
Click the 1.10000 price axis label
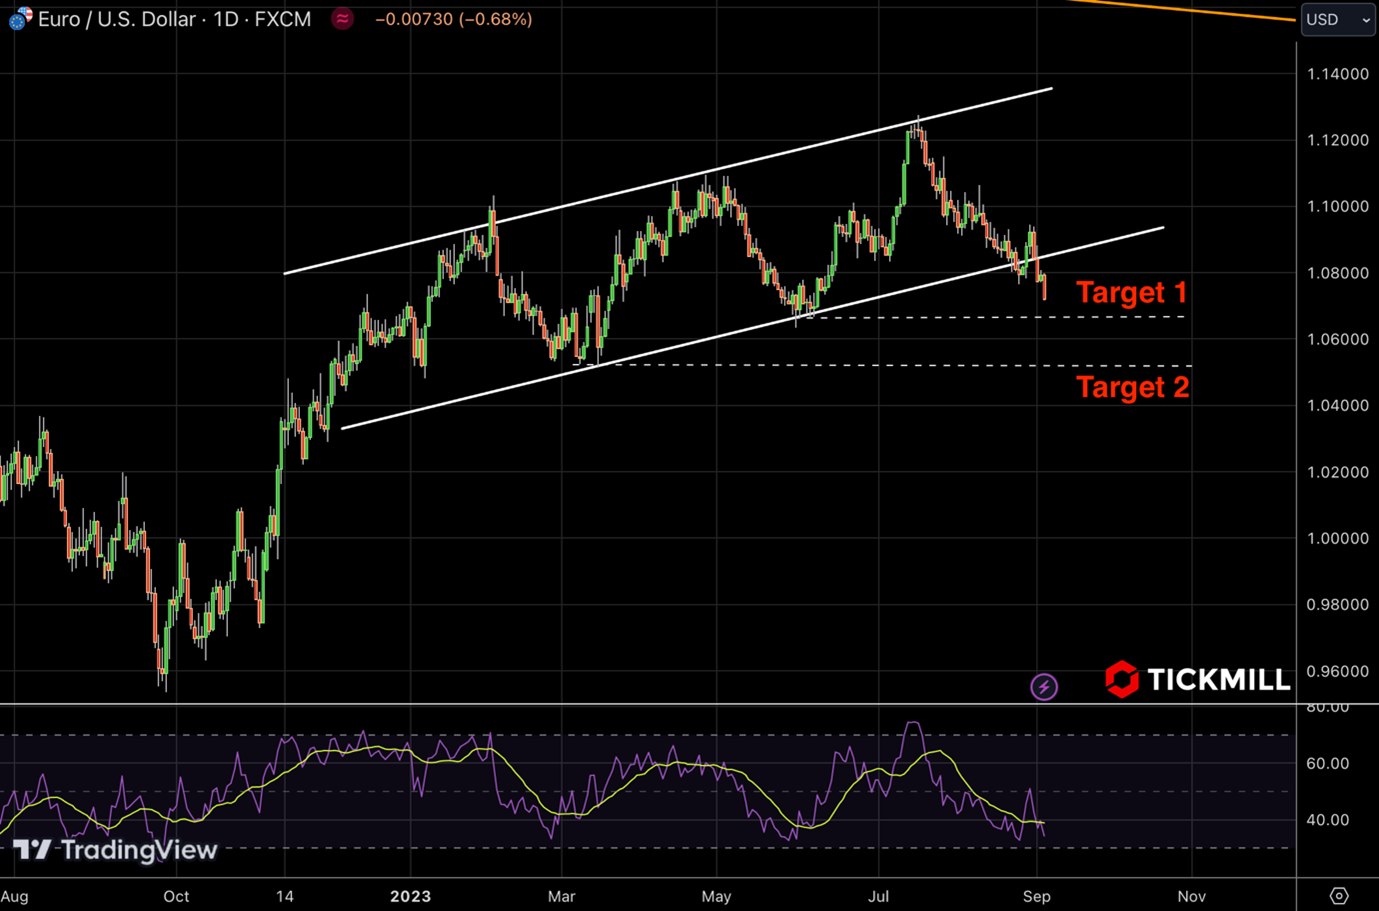tap(1338, 206)
